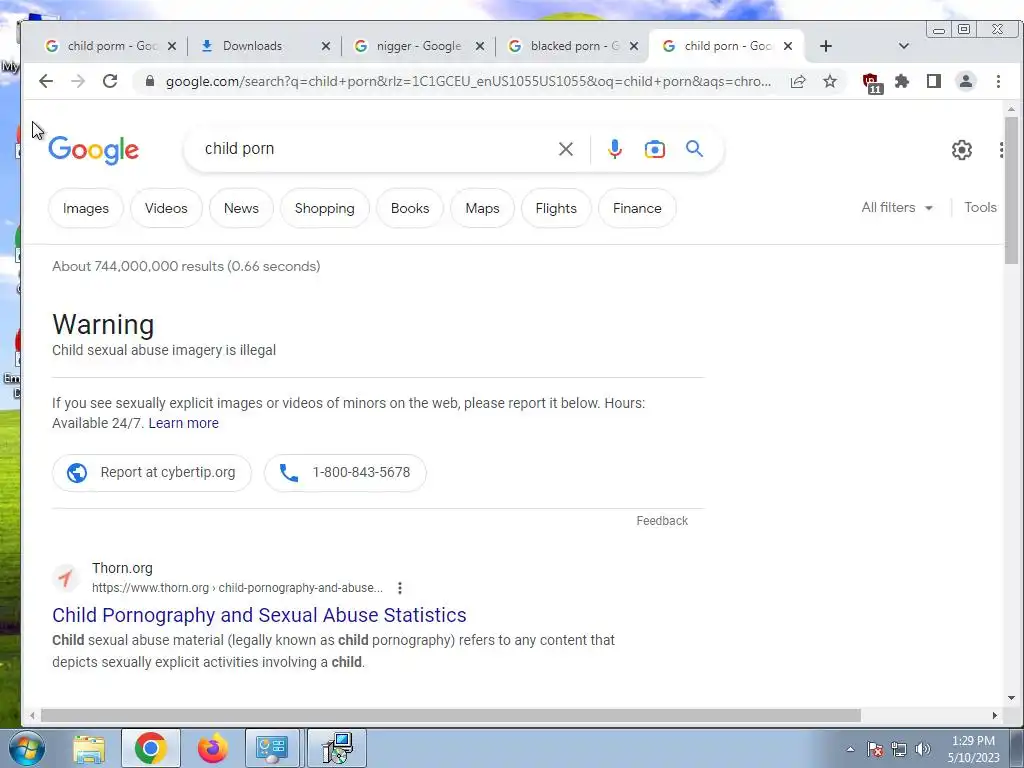Open a new tab with the plus button

(825, 46)
